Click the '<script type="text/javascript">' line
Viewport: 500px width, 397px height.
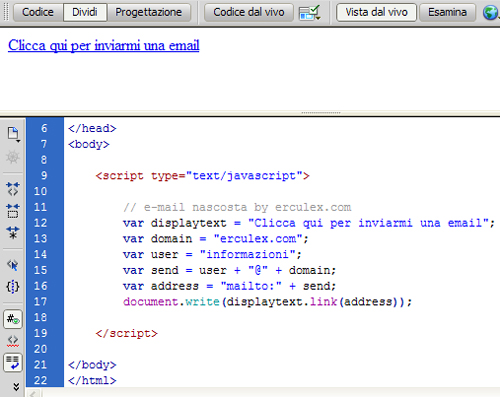click(x=202, y=176)
